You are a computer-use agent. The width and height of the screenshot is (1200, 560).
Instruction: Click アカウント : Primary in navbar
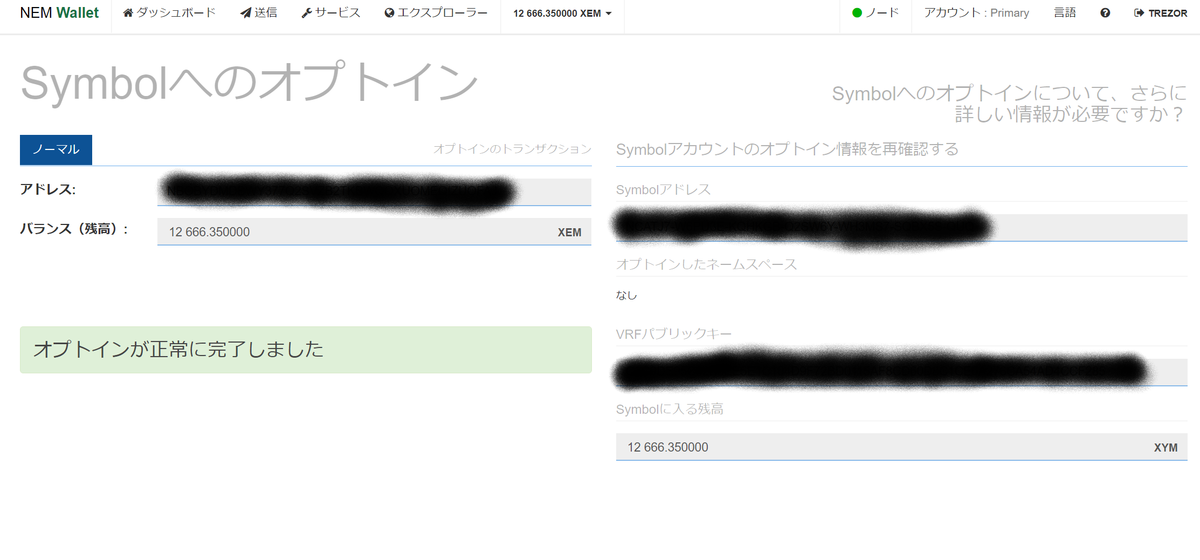point(976,13)
